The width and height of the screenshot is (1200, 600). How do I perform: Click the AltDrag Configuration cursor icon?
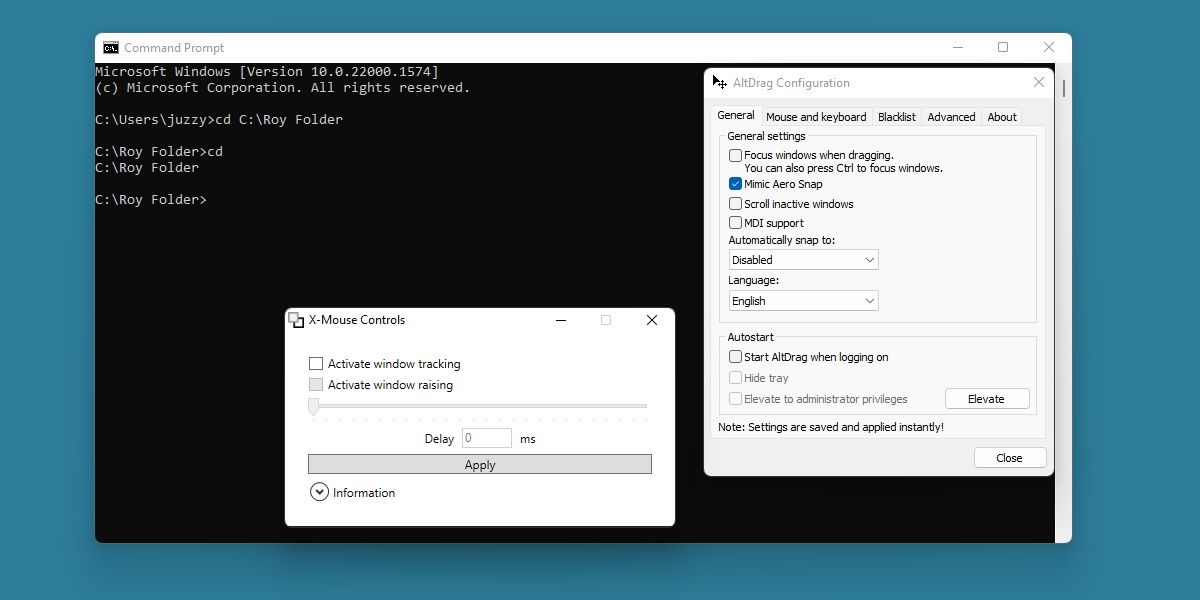coord(720,83)
